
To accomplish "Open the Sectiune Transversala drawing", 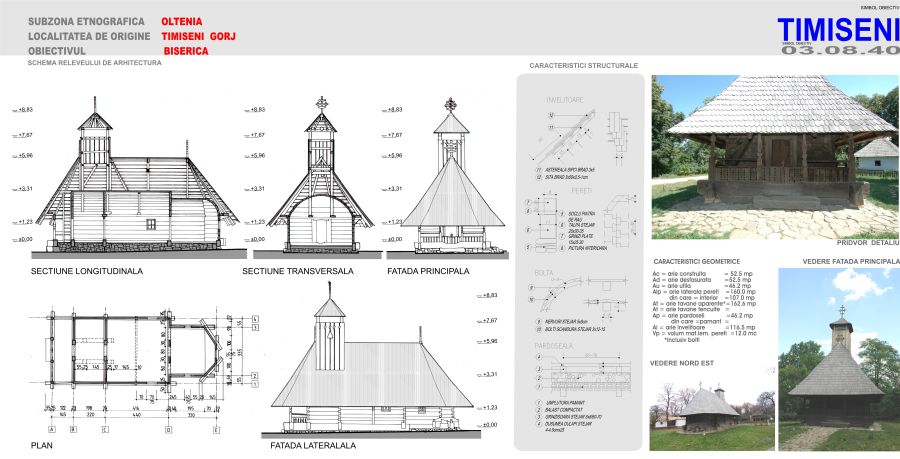I will 320,178.
